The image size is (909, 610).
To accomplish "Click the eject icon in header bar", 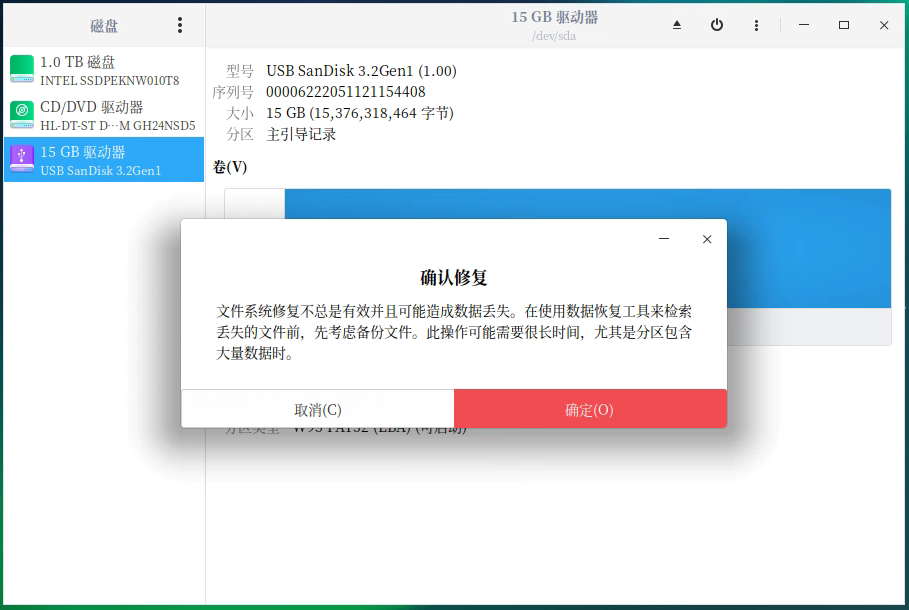I will (677, 25).
